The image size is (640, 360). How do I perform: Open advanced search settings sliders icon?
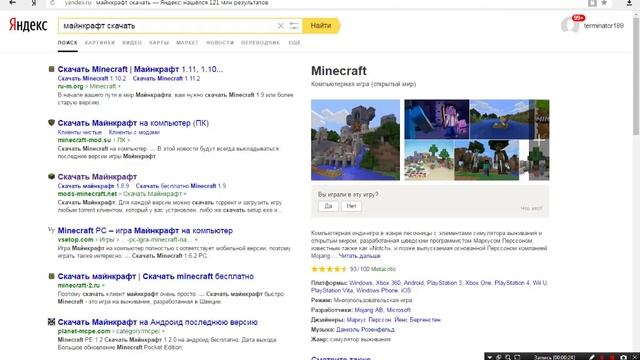pyautogui.click(x=294, y=26)
